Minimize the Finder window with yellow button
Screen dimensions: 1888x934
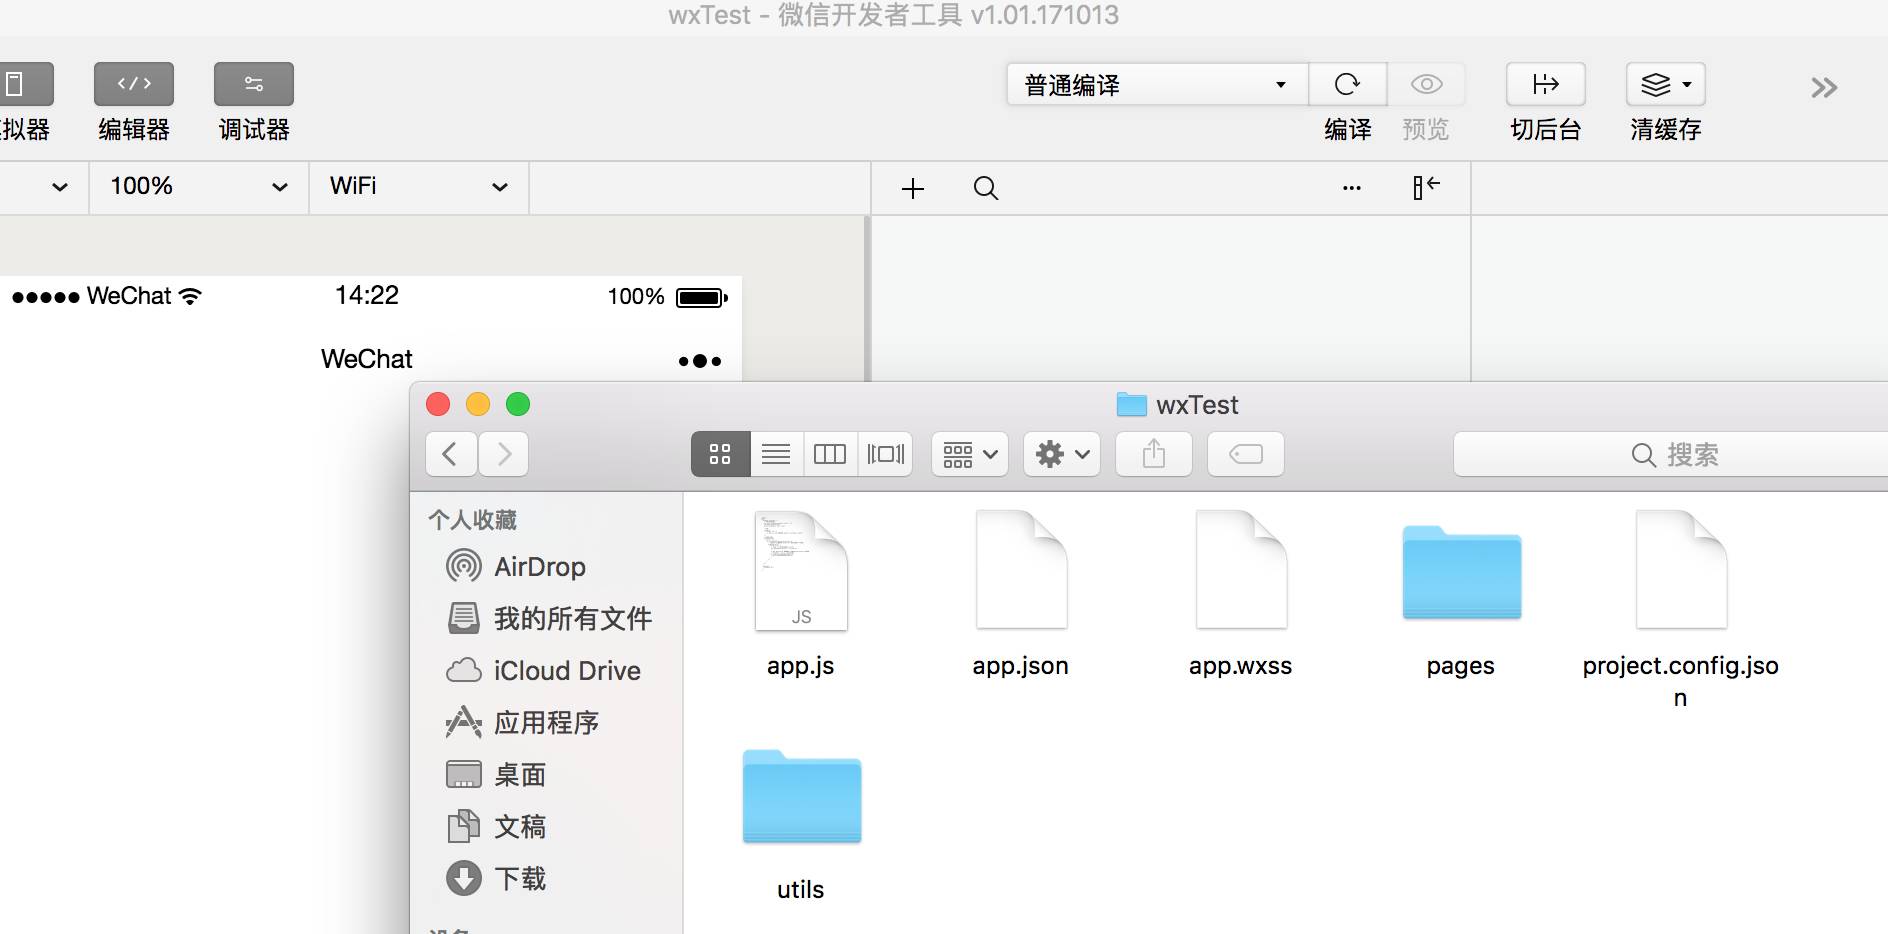tap(478, 404)
